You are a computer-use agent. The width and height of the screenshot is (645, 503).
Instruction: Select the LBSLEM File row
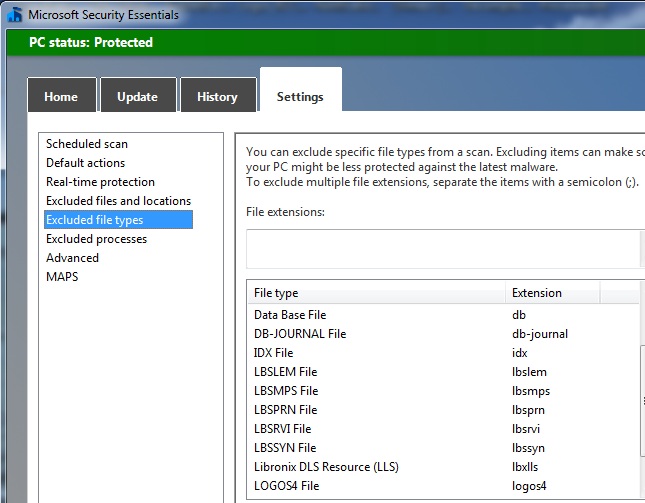pyautogui.click(x=443, y=372)
